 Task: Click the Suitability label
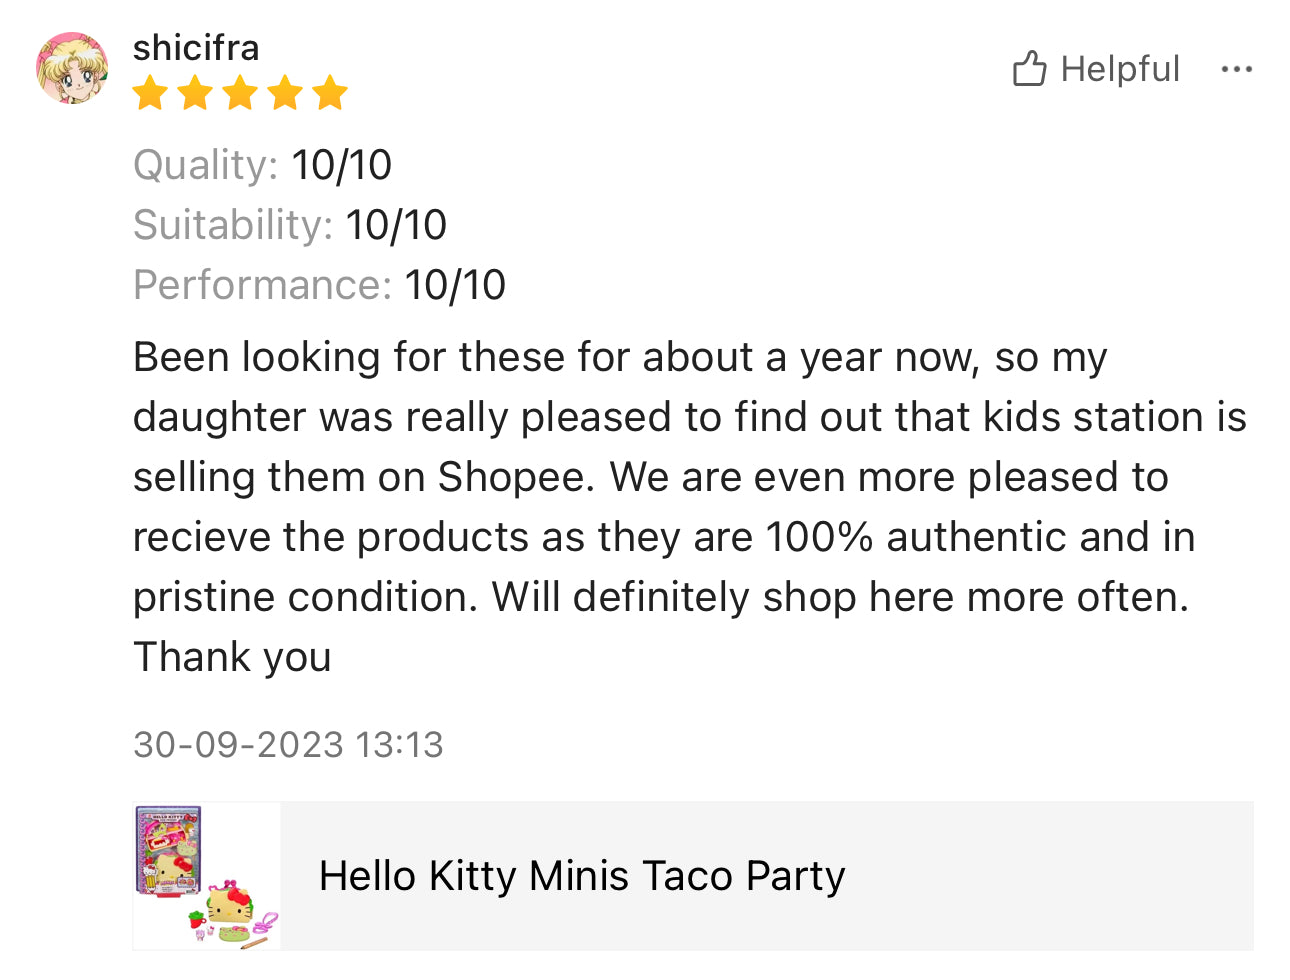tap(232, 225)
